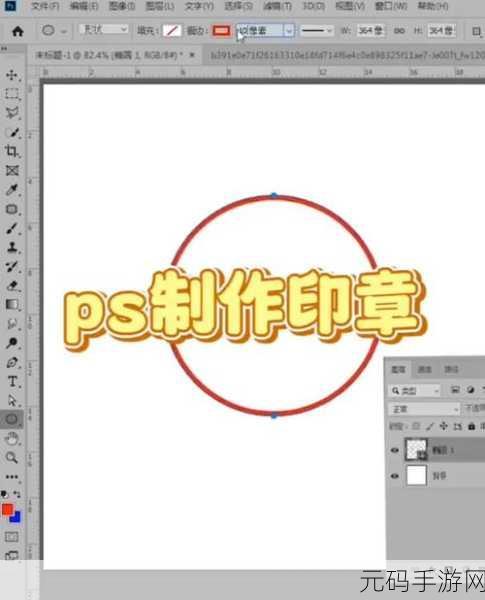Open the fill color swatch in options bar
This screenshot has height=600, width=485.
tap(171, 31)
